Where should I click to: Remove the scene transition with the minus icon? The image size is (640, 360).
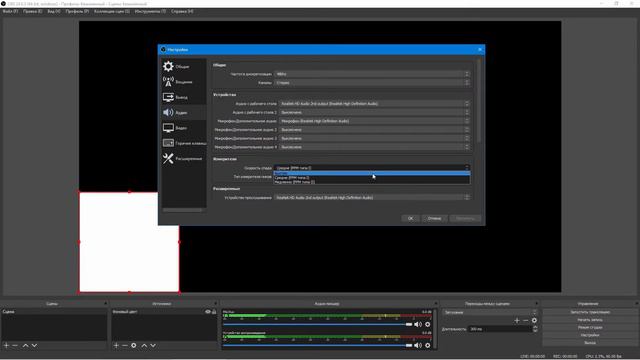[x=525, y=320]
